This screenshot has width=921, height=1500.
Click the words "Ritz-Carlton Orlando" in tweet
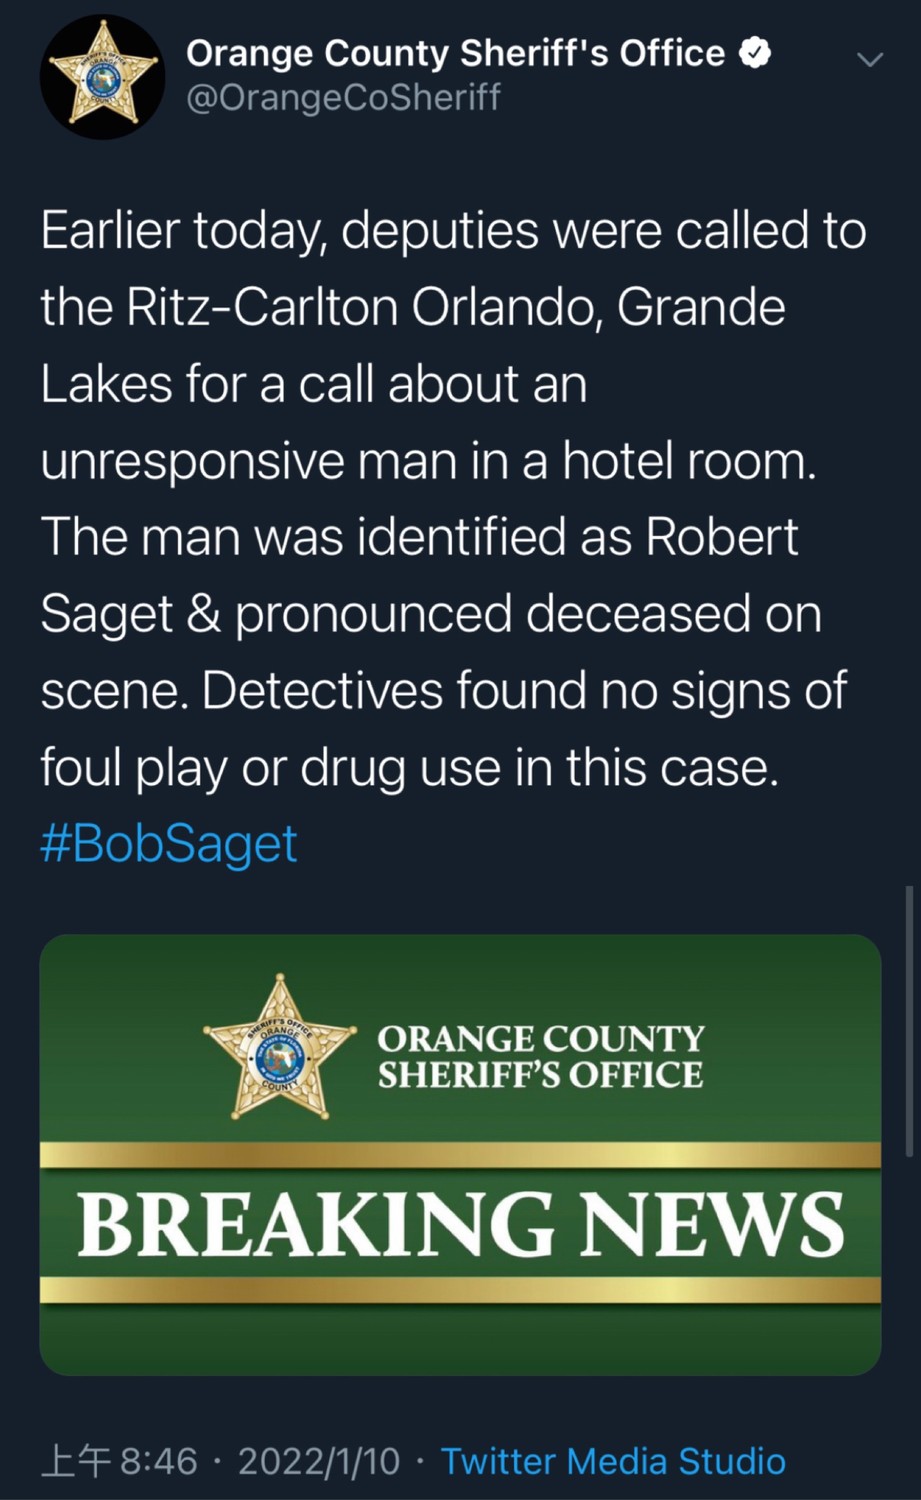(x=365, y=307)
